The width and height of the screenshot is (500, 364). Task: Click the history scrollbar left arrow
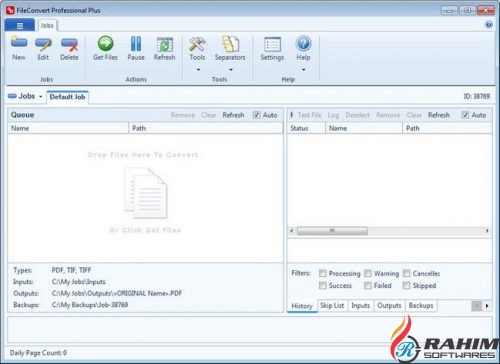pos(292,231)
